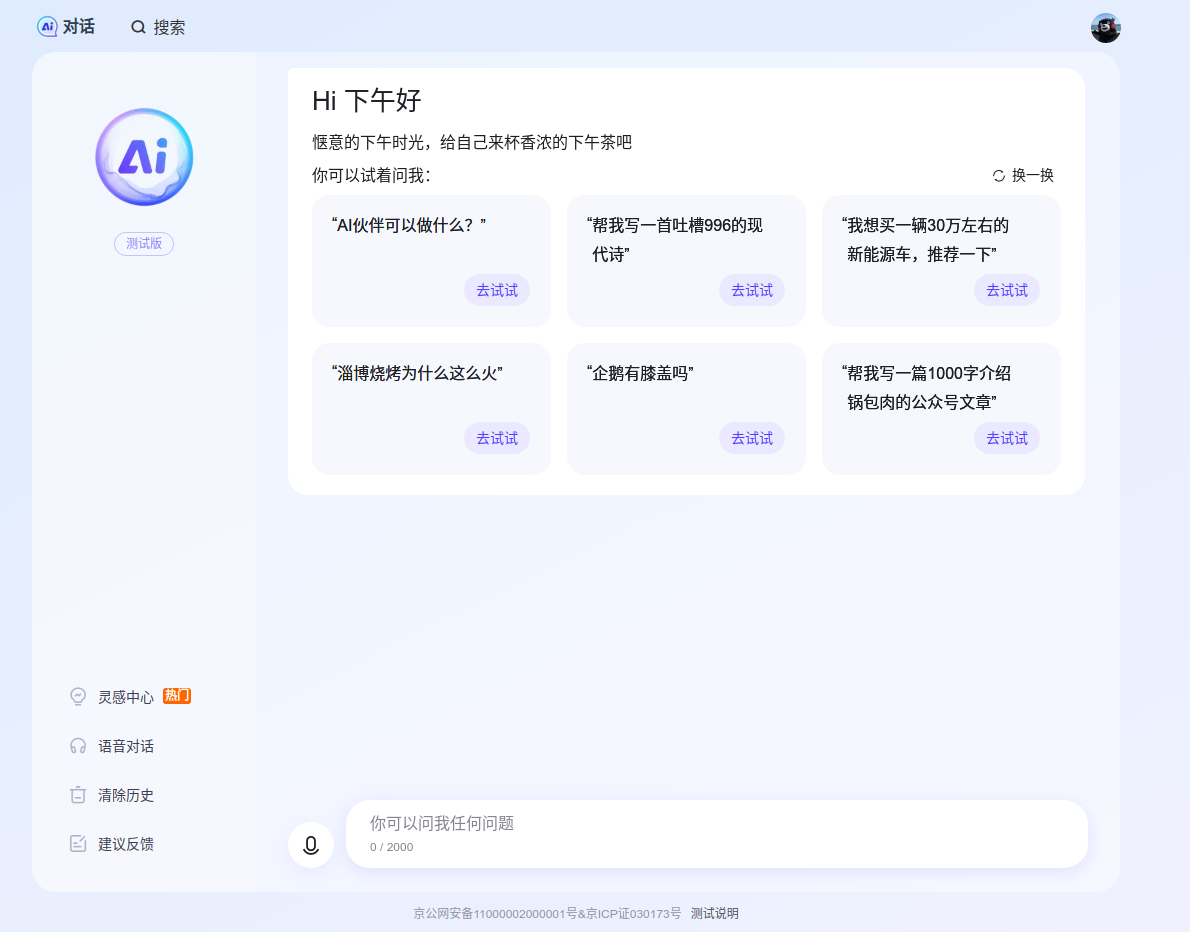1190x932 pixels.
Task: Click the 热门 hot badge
Action: point(177,696)
